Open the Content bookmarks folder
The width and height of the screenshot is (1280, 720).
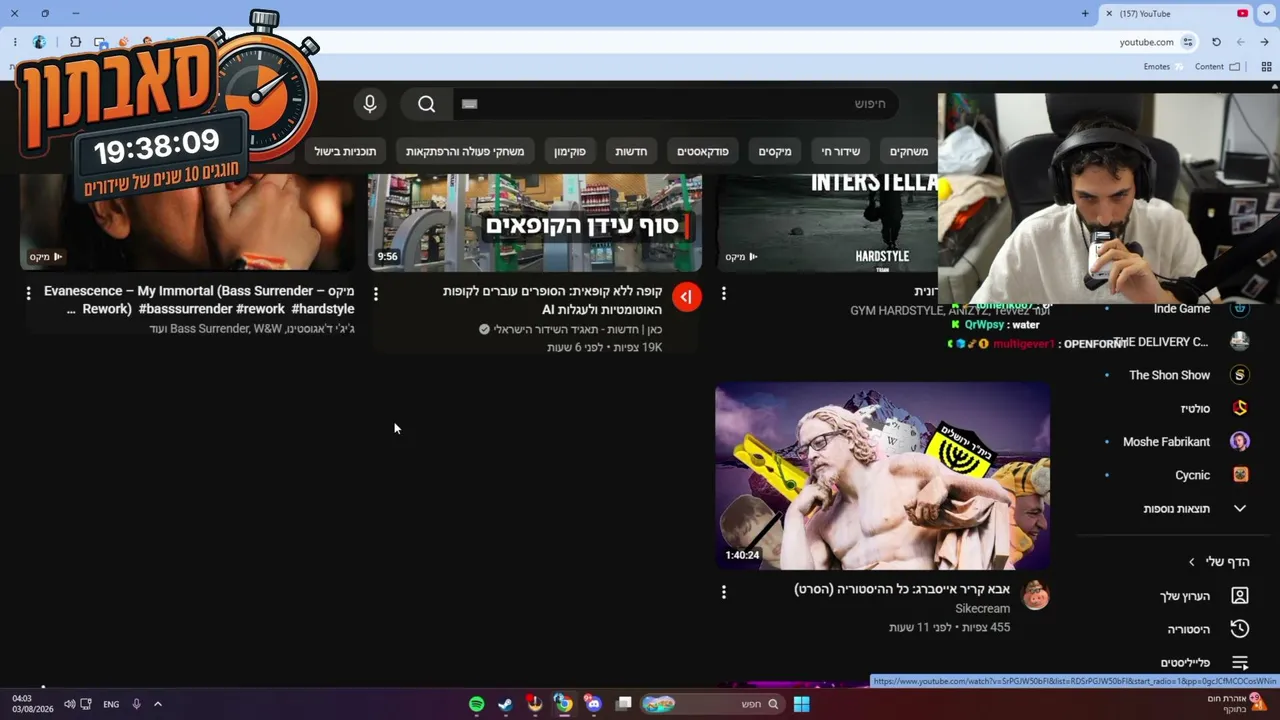[1217, 67]
